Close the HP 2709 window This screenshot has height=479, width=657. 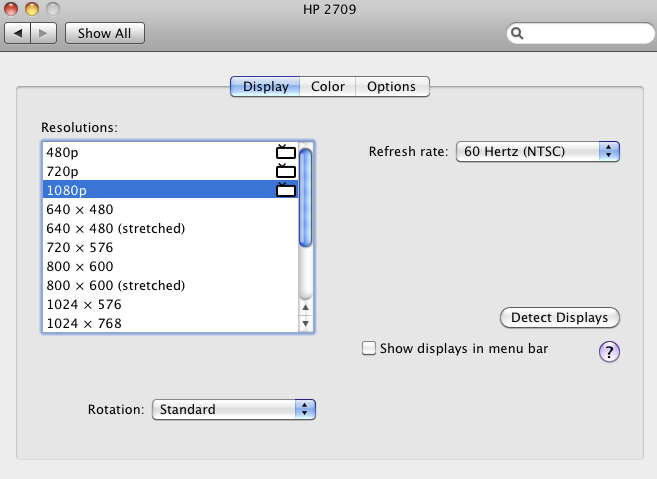click(11, 9)
